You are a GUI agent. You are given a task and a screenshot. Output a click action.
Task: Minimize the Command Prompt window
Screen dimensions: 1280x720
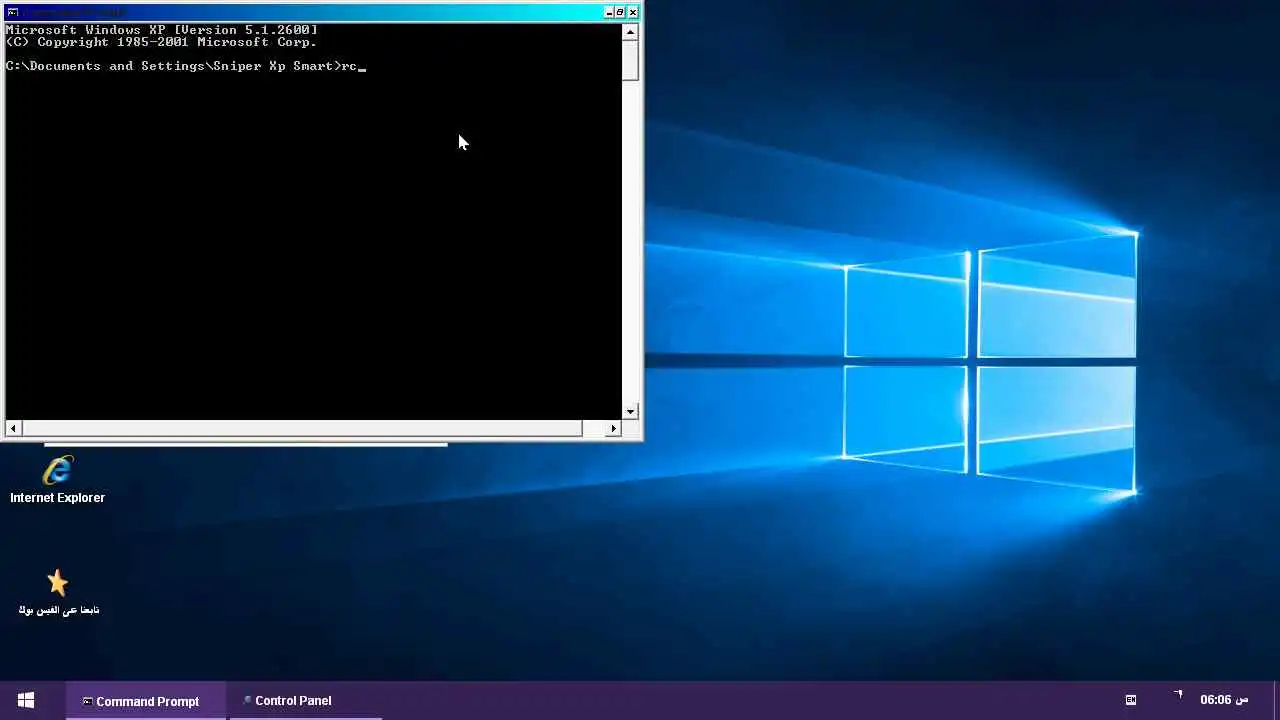tap(609, 12)
